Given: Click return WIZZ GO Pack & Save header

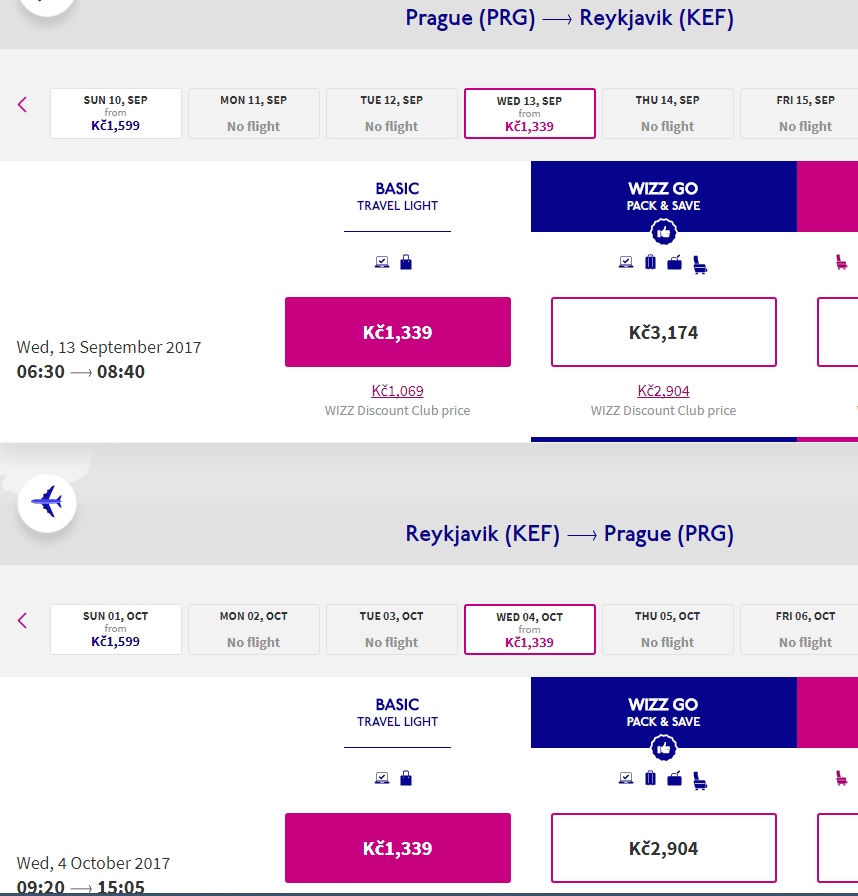Looking at the screenshot, I should pos(664,713).
